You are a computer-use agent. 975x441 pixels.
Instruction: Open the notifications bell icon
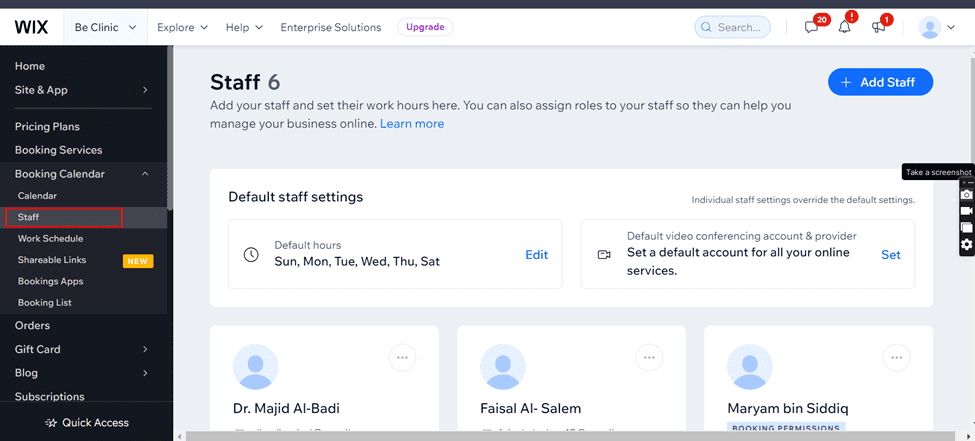pos(844,27)
